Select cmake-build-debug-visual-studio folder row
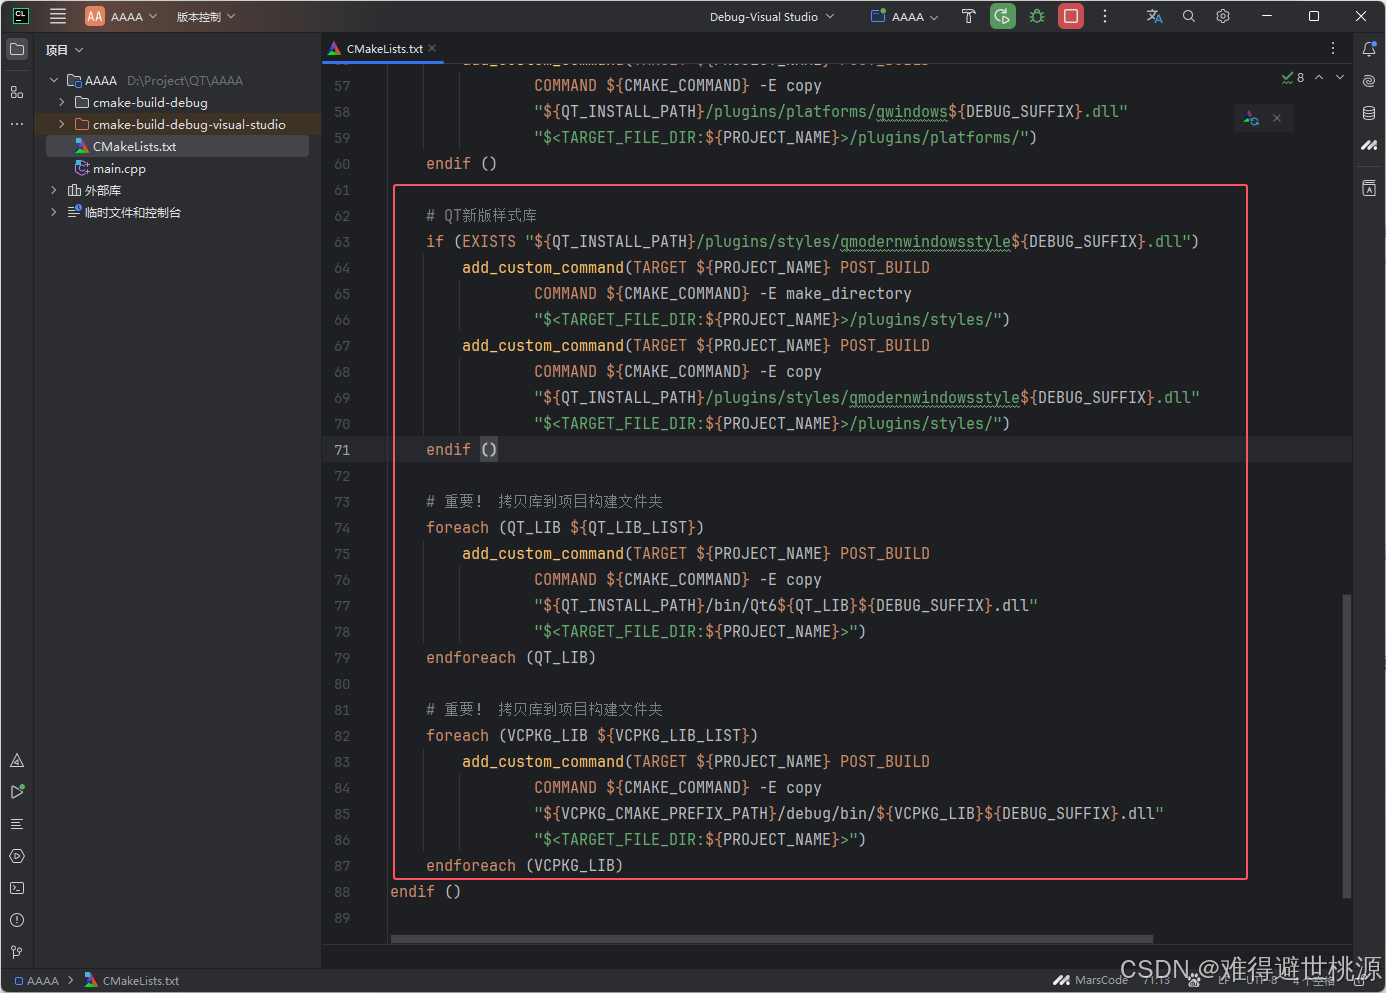Screen dimensions: 1386x993 177,124
